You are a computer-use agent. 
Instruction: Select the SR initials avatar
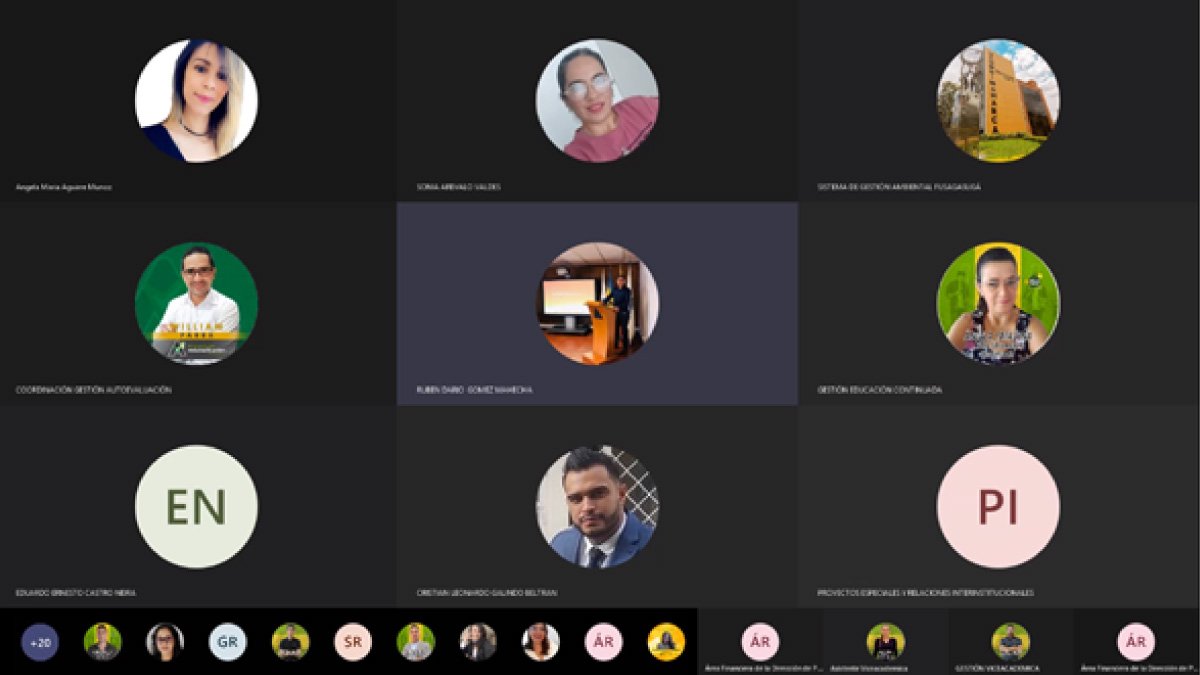click(353, 642)
